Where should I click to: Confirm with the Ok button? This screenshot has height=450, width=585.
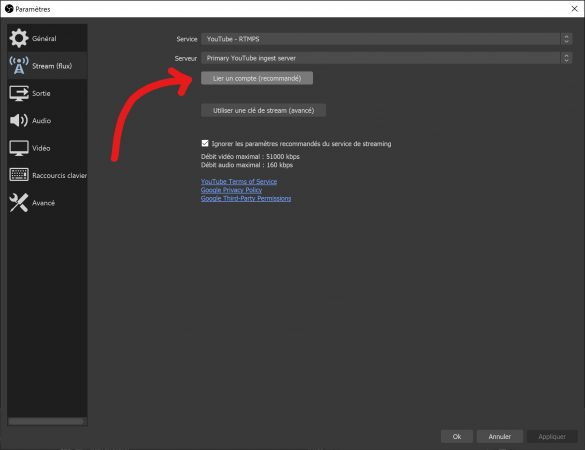(457, 436)
